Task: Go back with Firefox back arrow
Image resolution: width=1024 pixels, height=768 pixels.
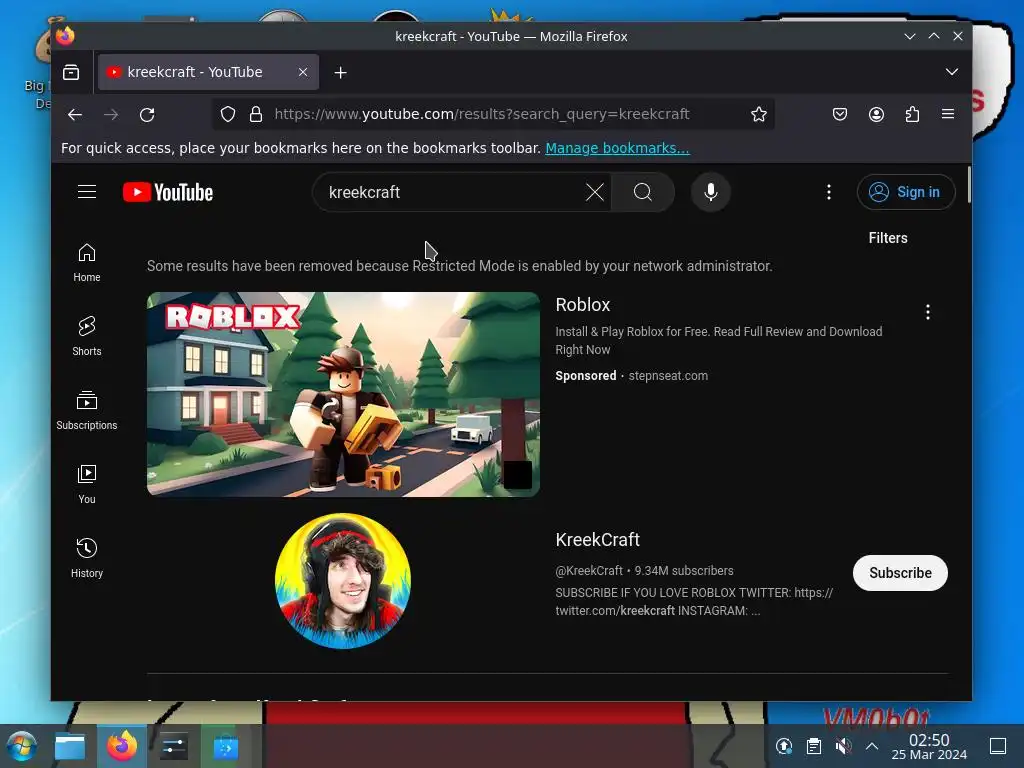Action: (x=75, y=114)
